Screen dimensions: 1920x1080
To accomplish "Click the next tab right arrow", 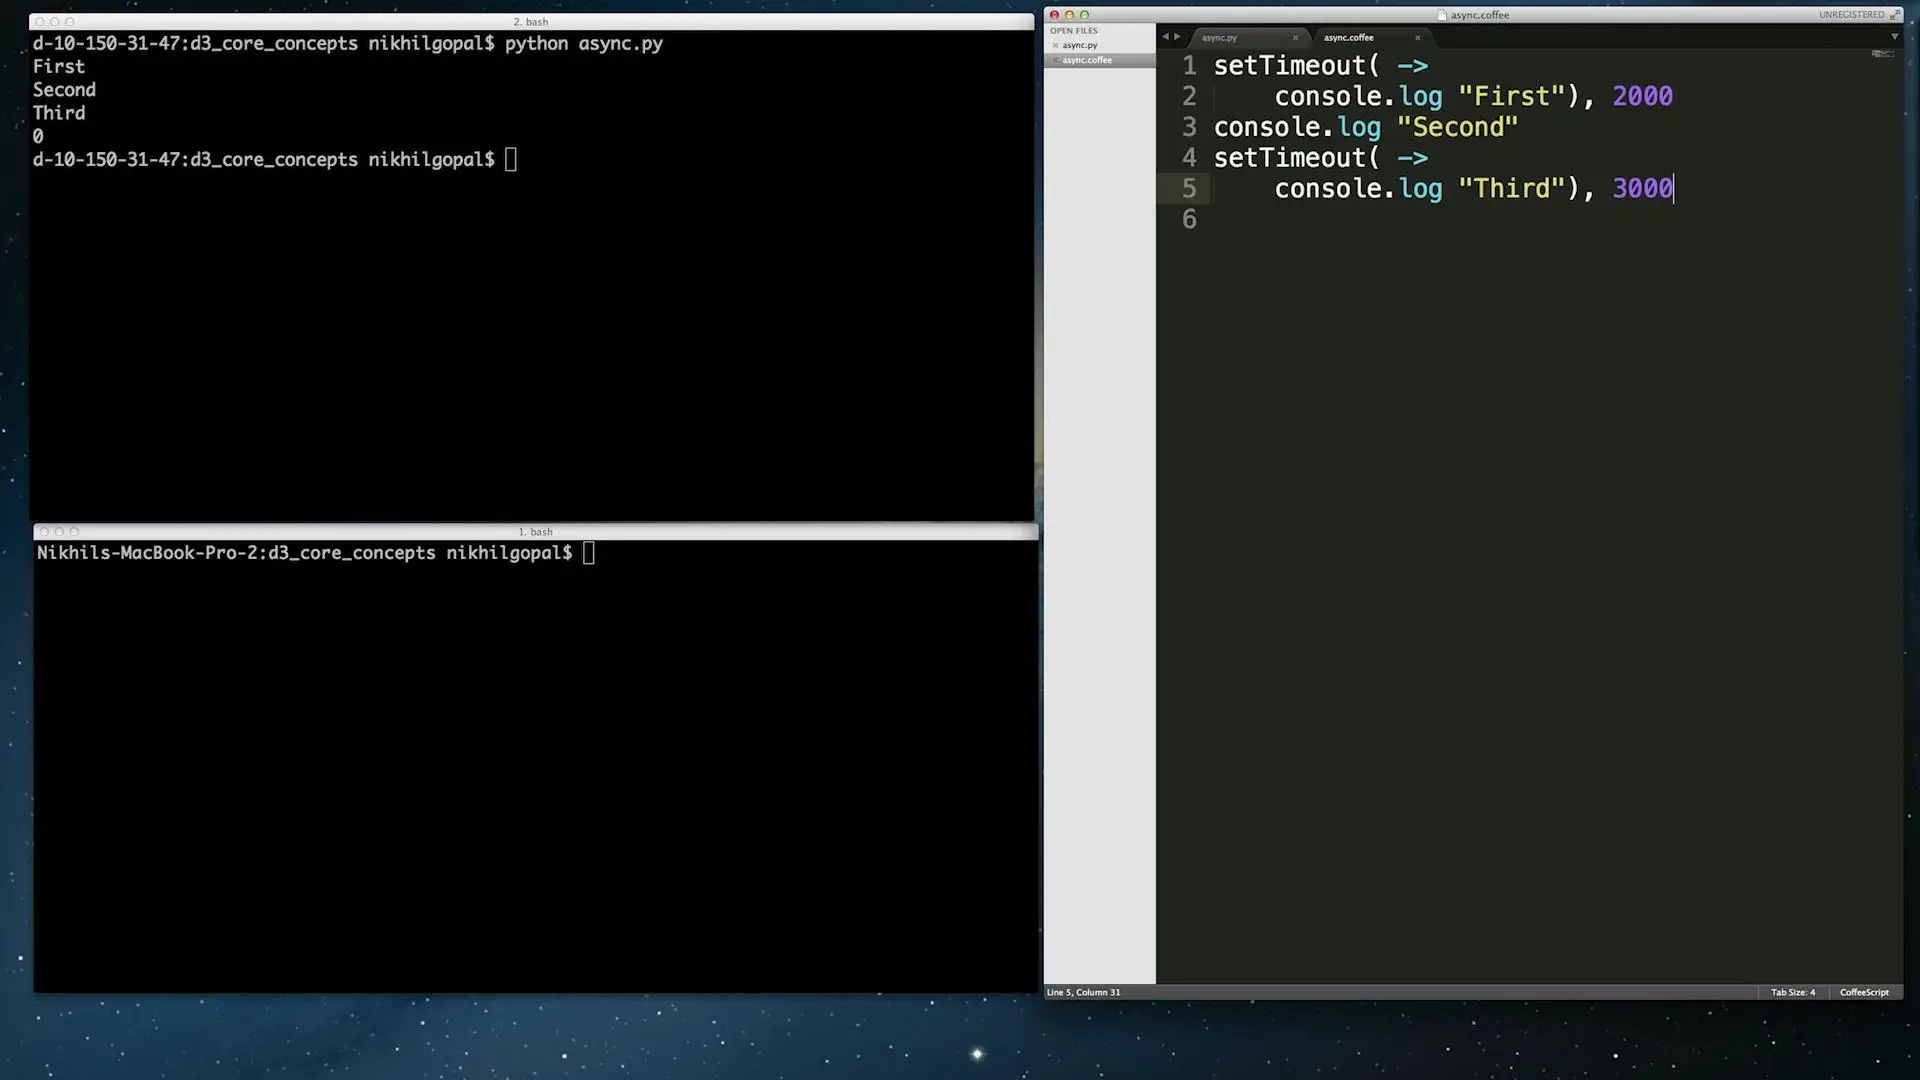I will click(x=1177, y=37).
